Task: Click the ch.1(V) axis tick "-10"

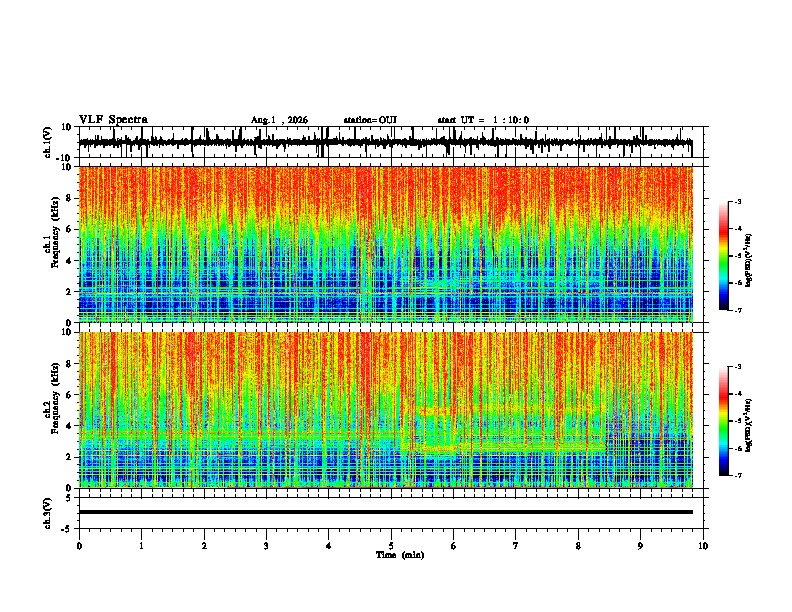Action: click(65, 158)
